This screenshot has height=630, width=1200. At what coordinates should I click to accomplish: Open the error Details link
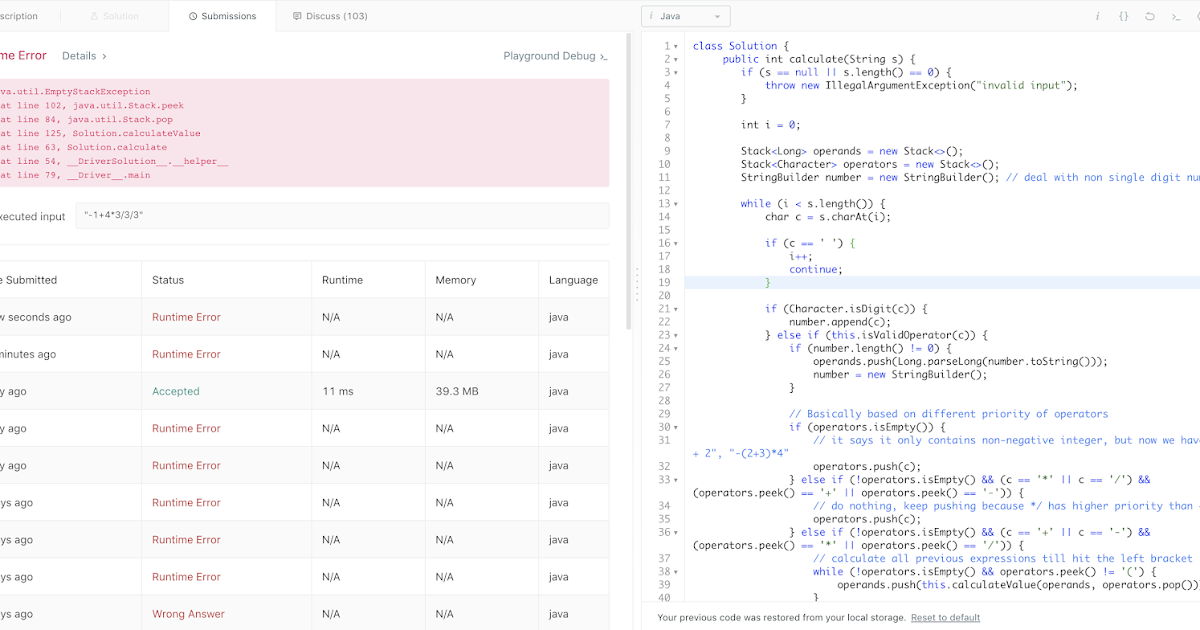tap(84, 56)
